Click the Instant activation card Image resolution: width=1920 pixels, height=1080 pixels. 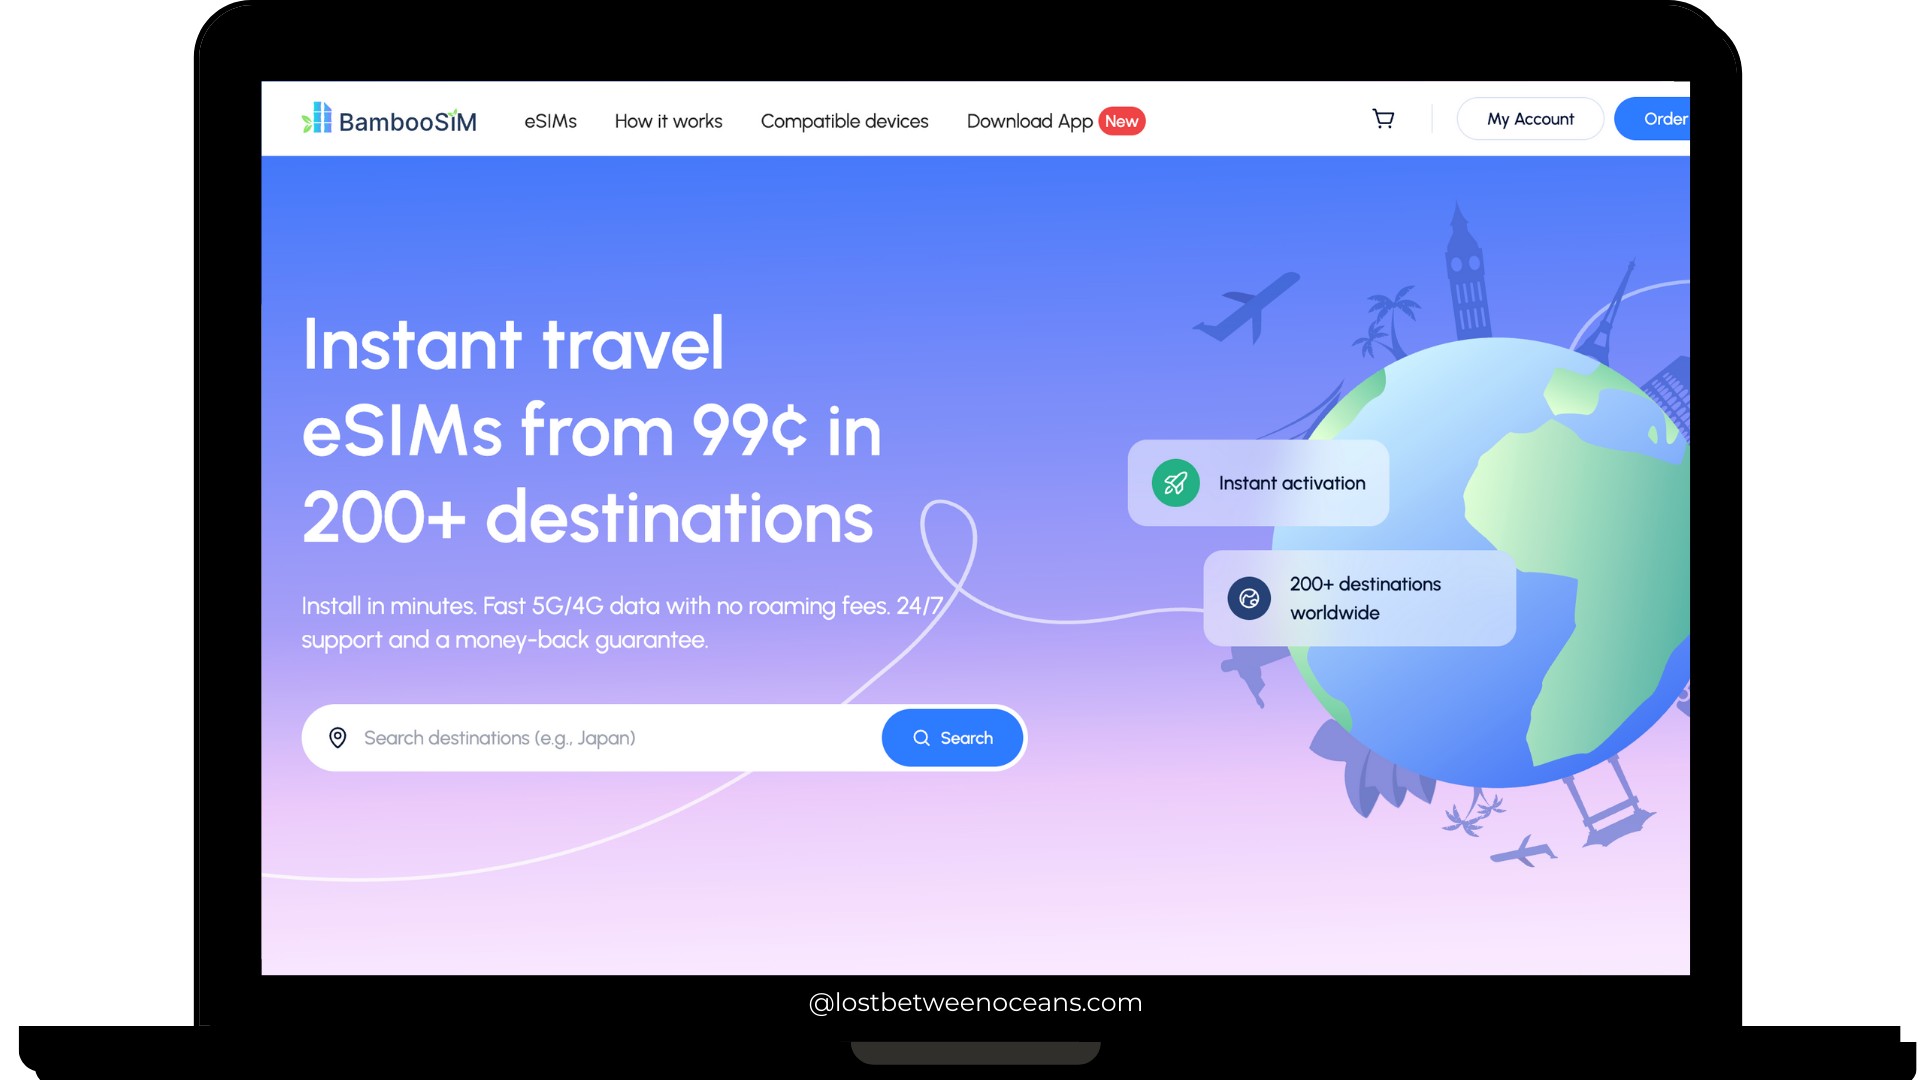[x=1257, y=483]
